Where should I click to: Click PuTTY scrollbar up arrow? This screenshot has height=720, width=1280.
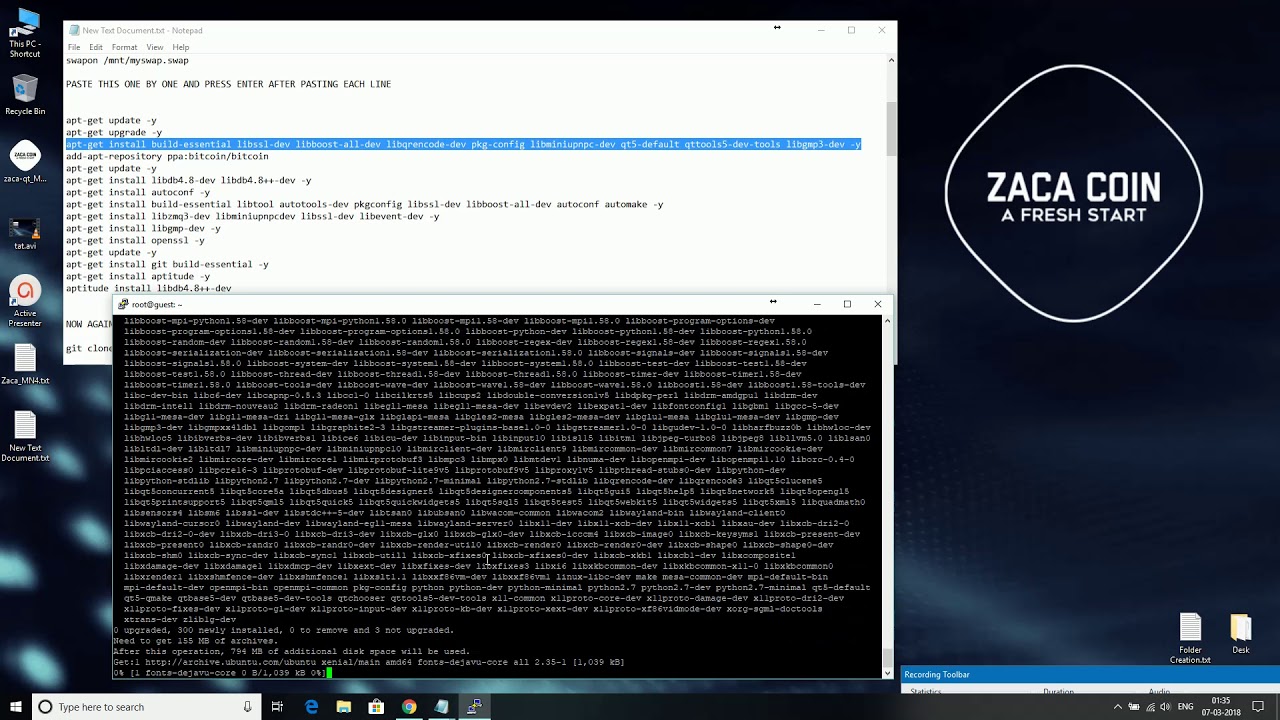click(887, 322)
